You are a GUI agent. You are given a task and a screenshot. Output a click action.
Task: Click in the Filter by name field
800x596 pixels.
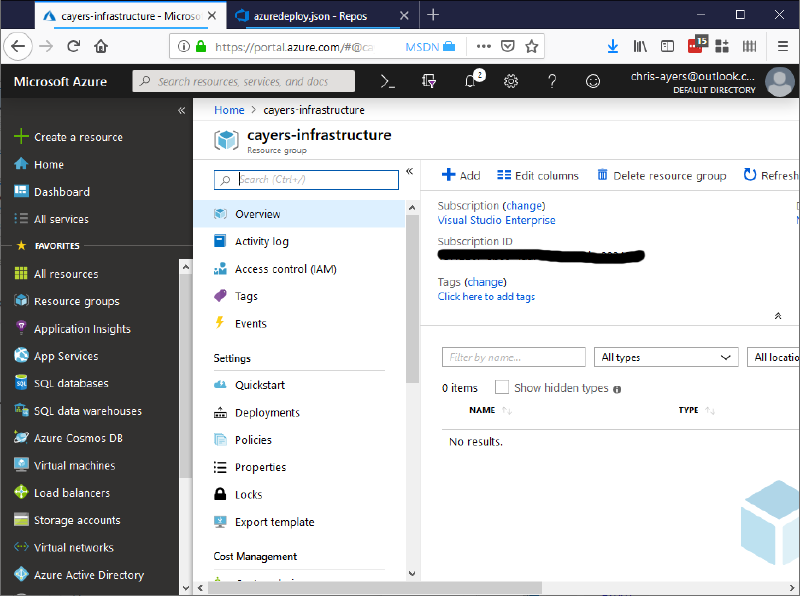pos(514,357)
